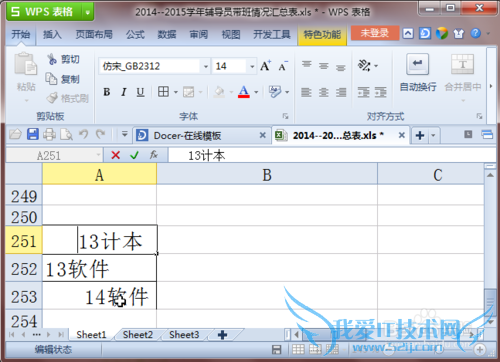Align text to top
This screenshot has height=362, width=500.
pyautogui.click(x=307, y=64)
